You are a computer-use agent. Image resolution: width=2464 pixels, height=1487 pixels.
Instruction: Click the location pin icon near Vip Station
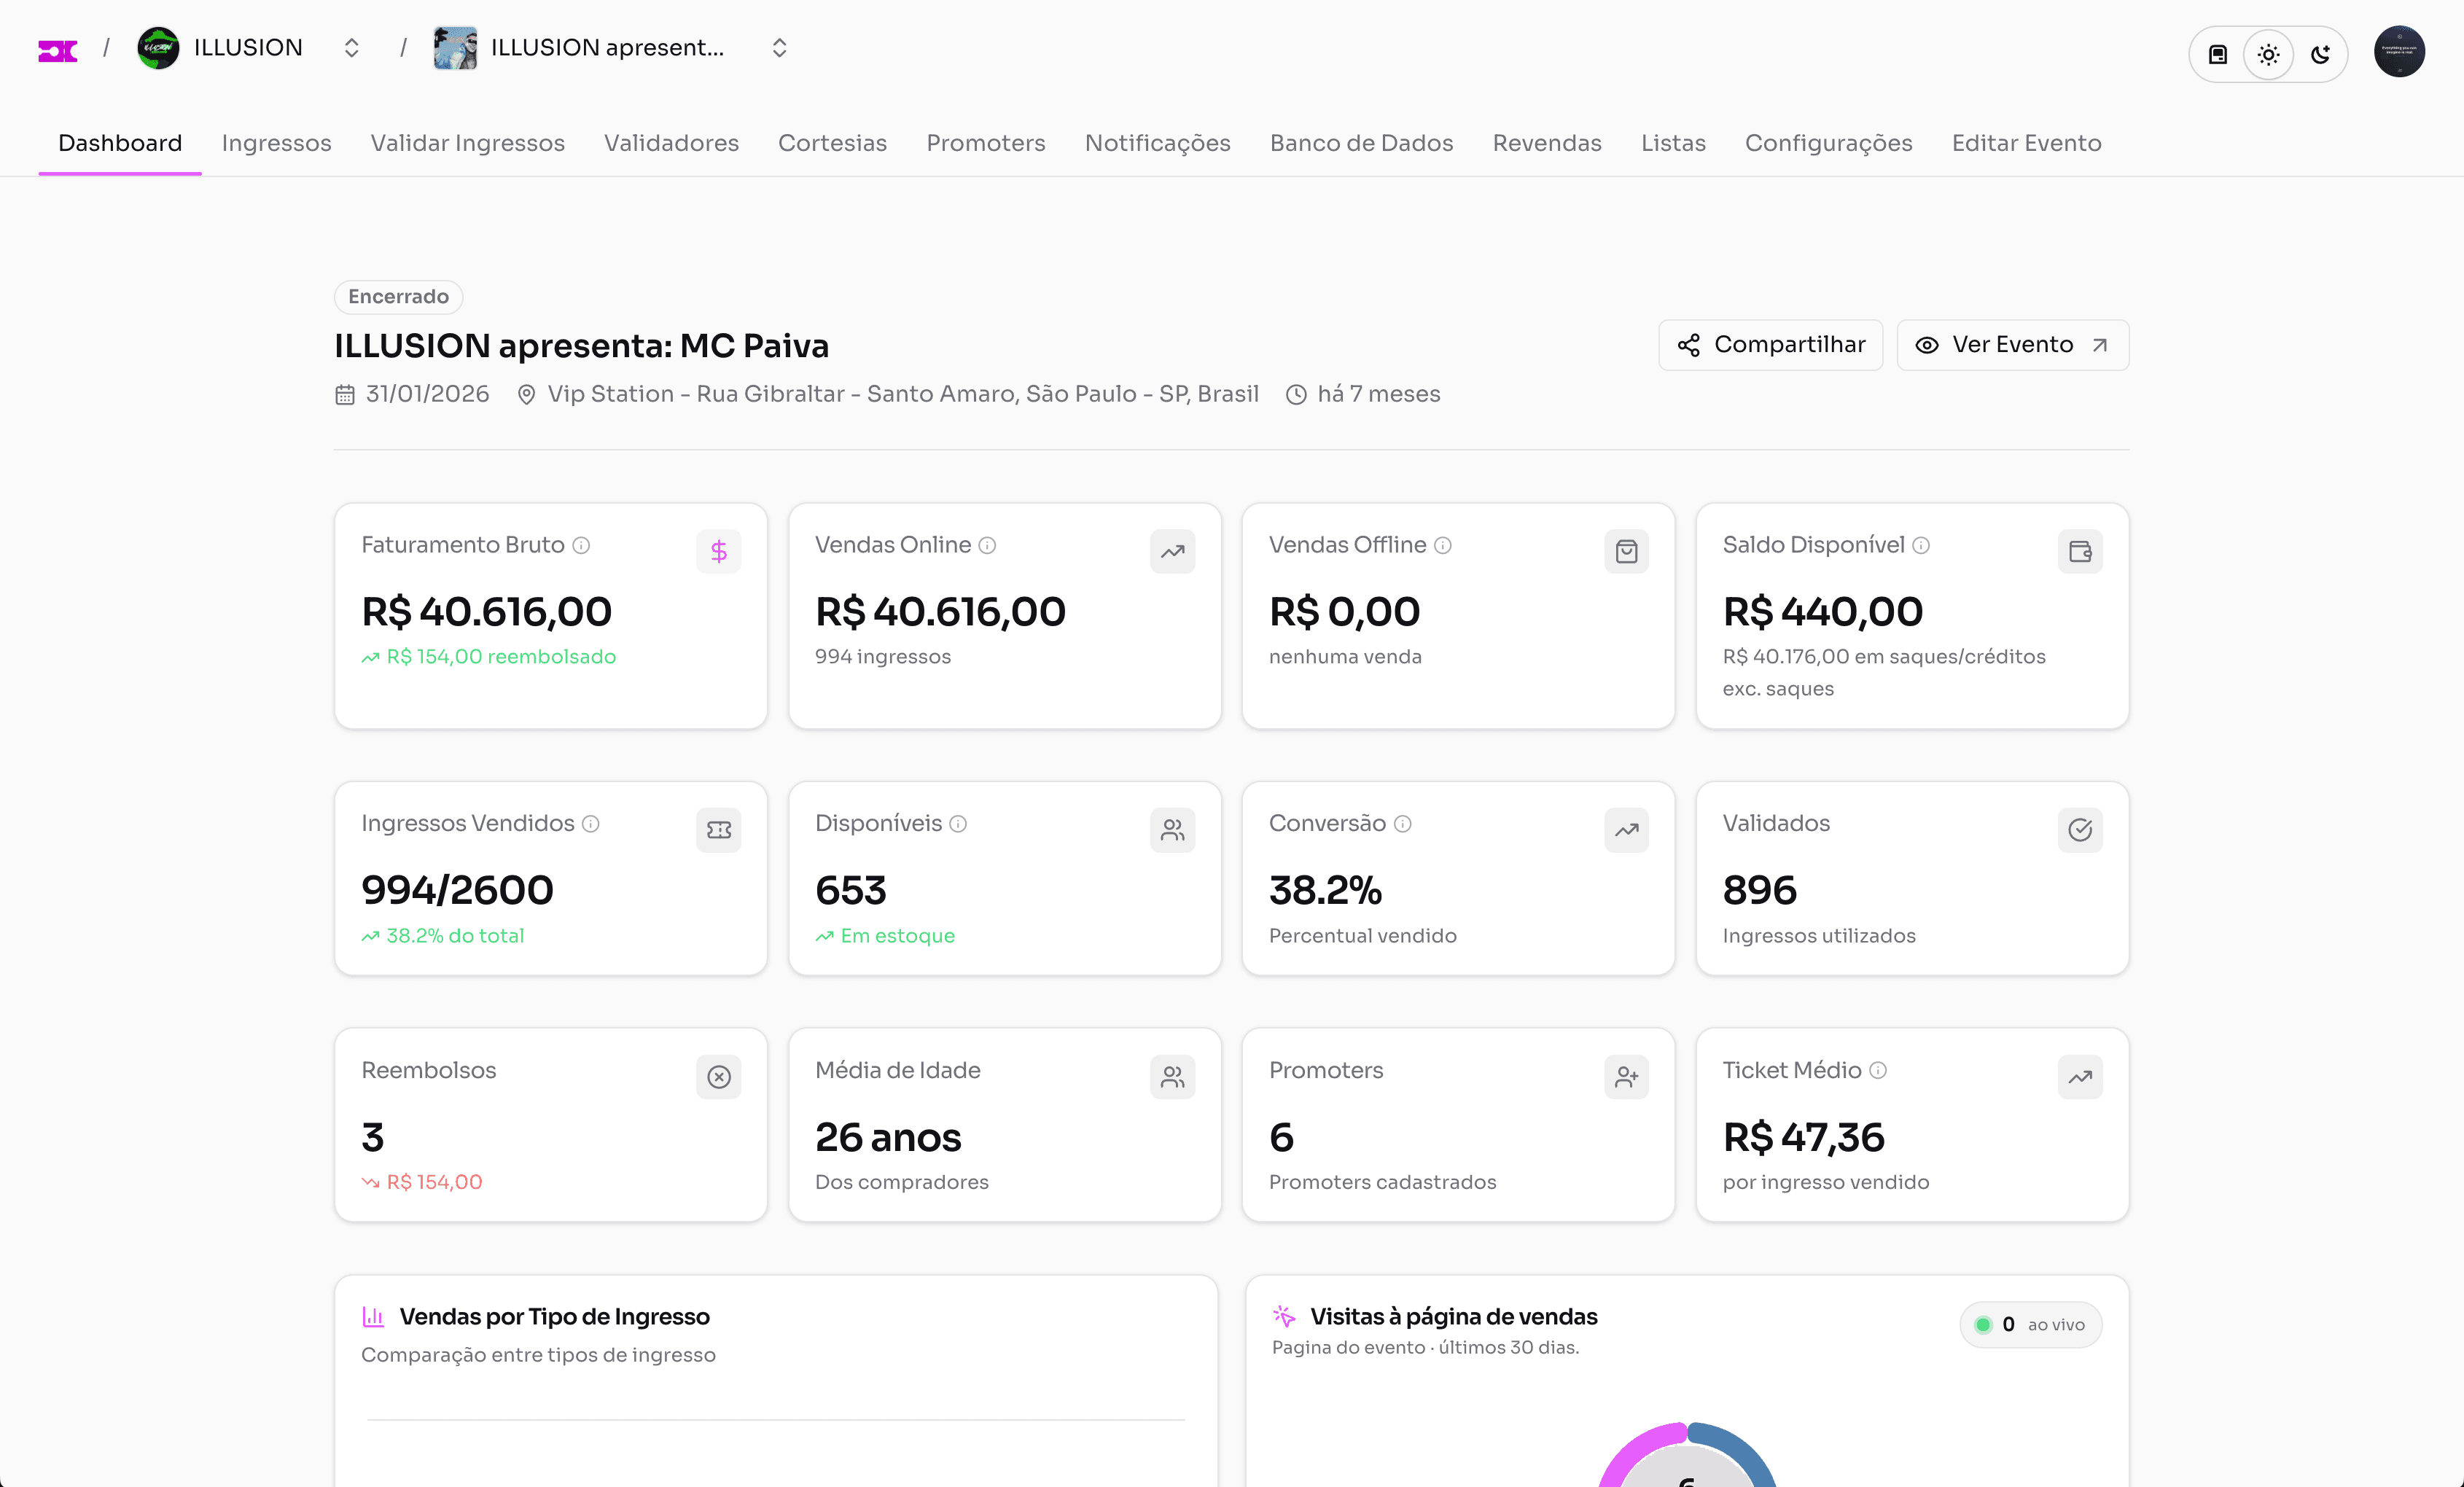tap(526, 395)
